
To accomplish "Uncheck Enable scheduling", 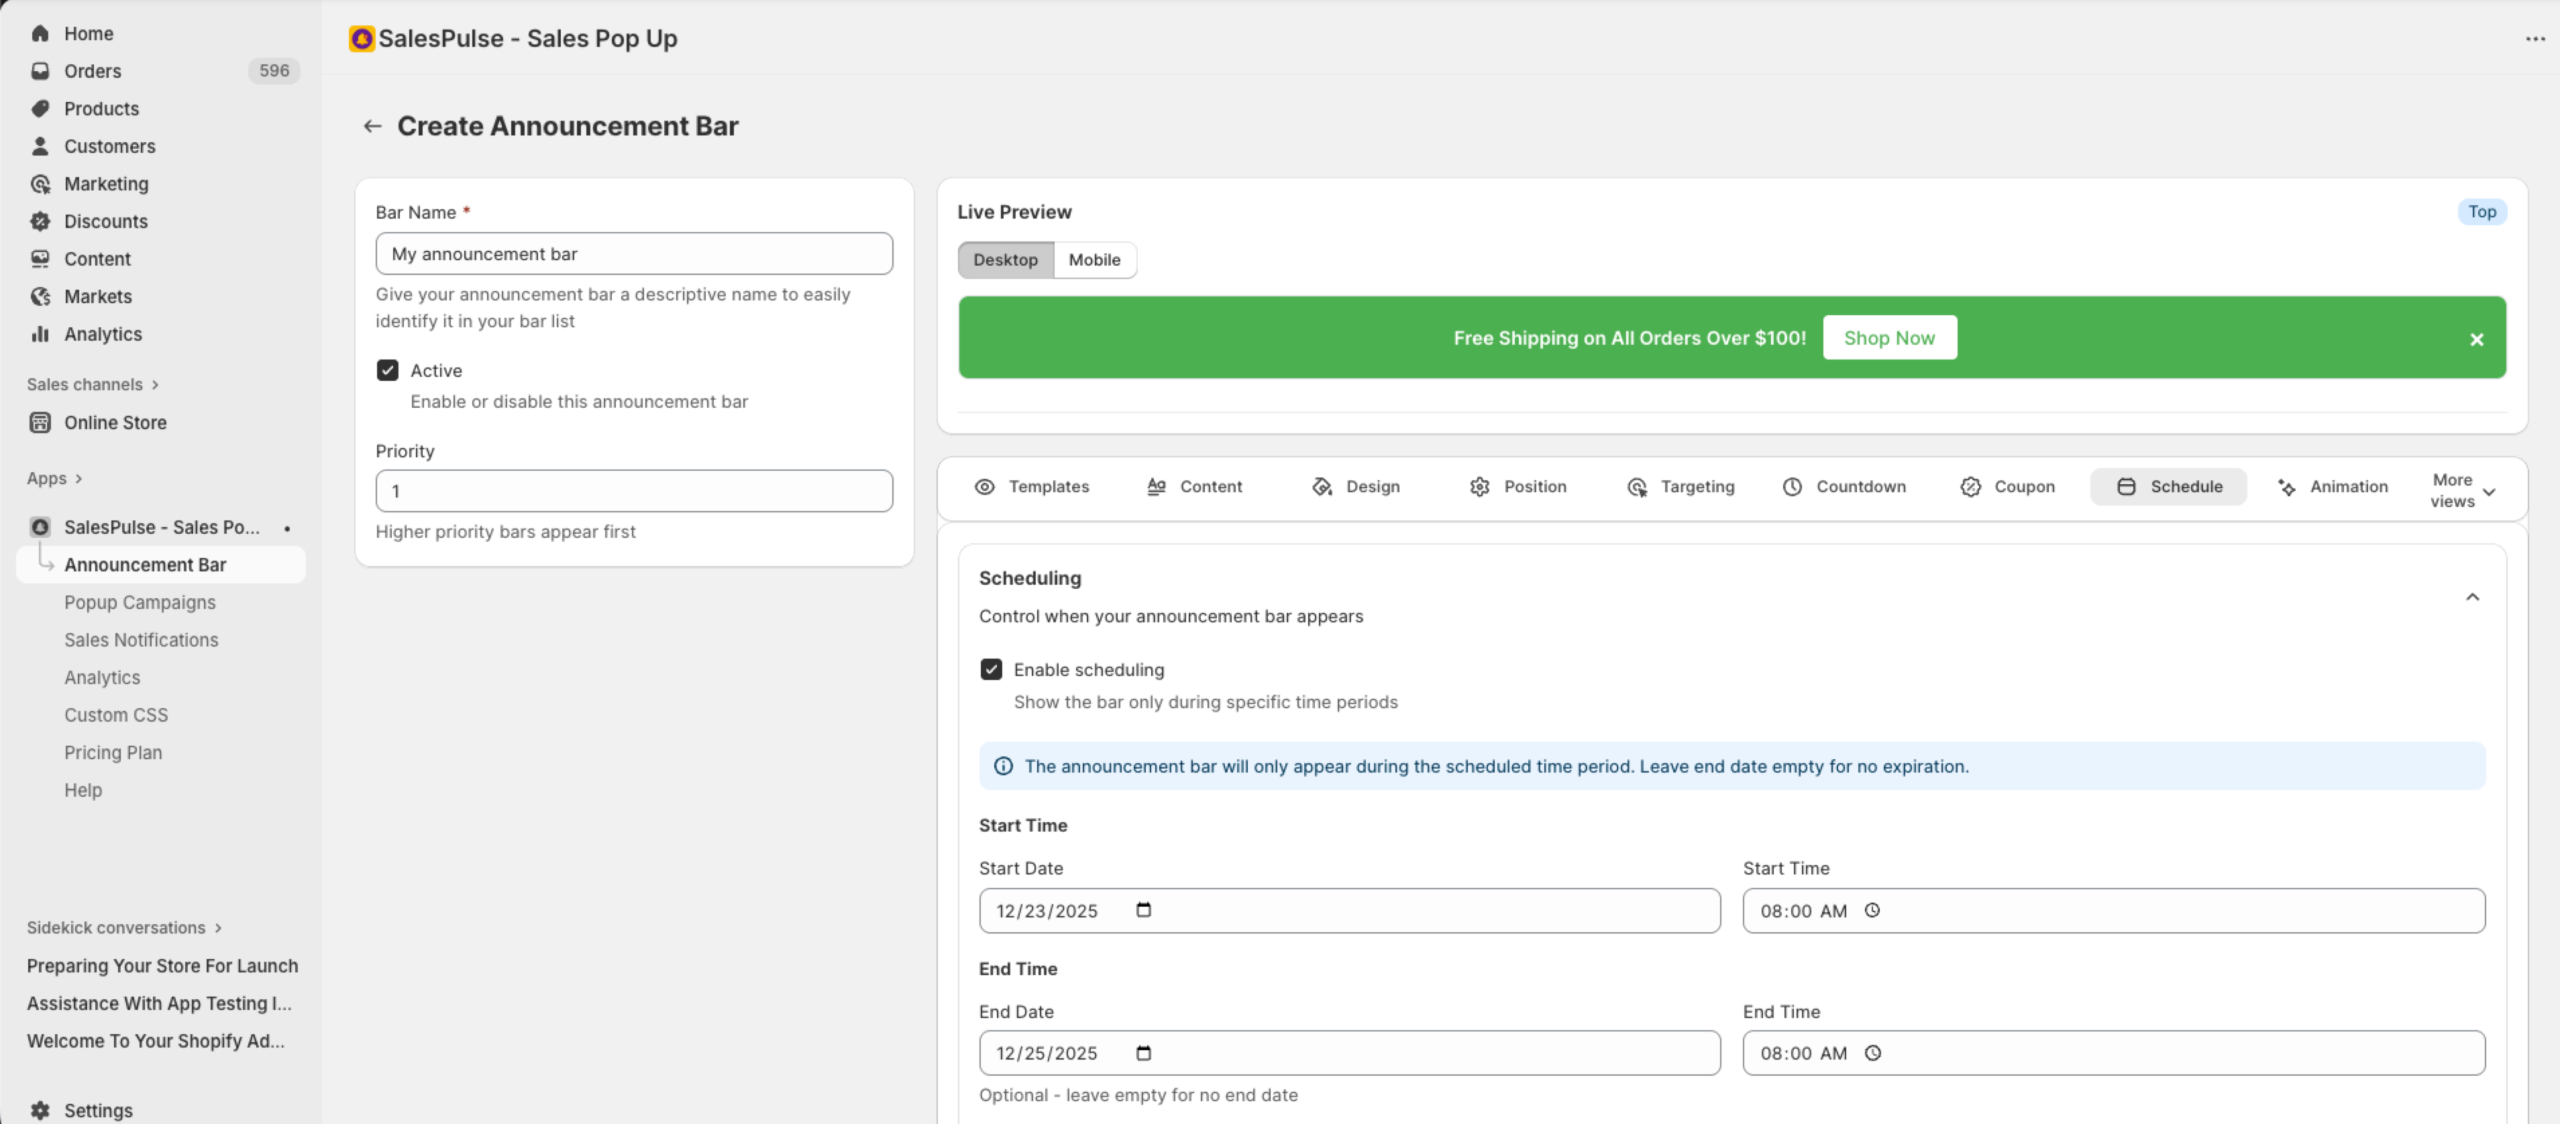I will pyautogui.click(x=991, y=669).
